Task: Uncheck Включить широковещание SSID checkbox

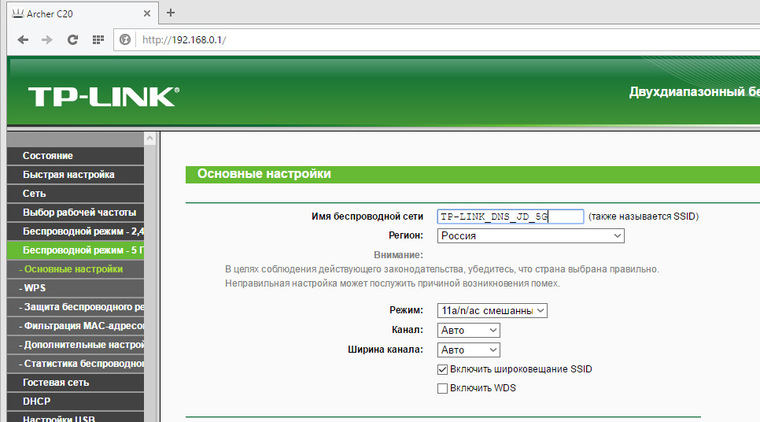Action: pyautogui.click(x=442, y=370)
